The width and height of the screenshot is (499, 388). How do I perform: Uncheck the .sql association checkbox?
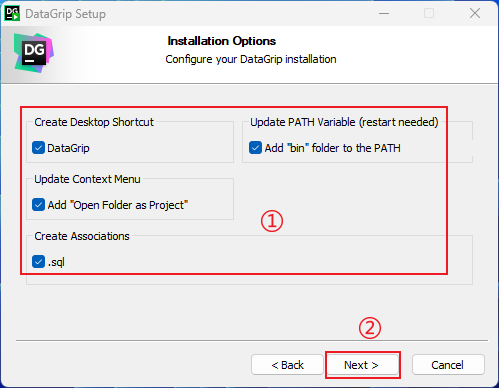click(38, 262)
